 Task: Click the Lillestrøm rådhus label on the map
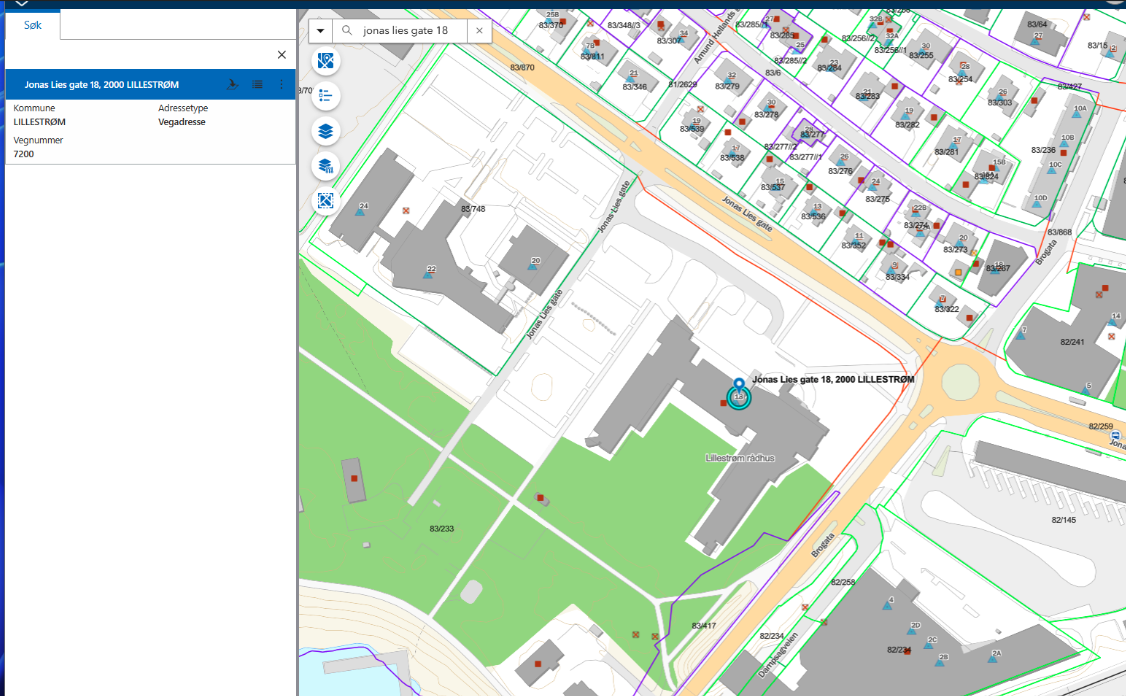tap(740, 458)
